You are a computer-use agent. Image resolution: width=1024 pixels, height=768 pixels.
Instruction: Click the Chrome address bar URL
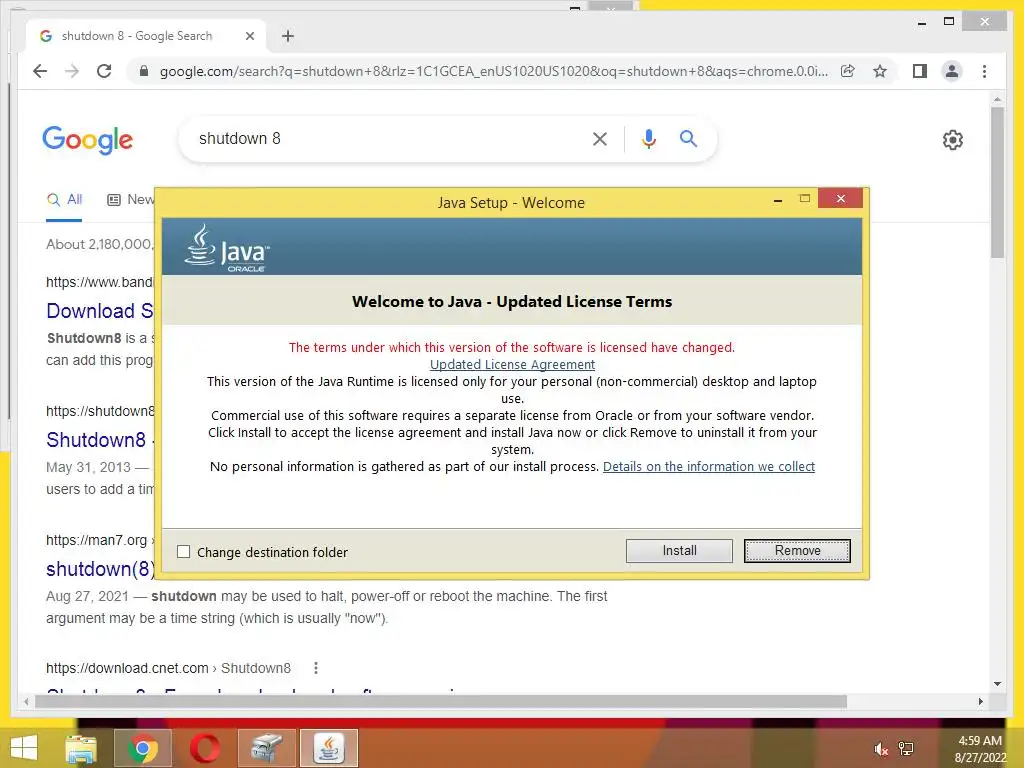493,71
